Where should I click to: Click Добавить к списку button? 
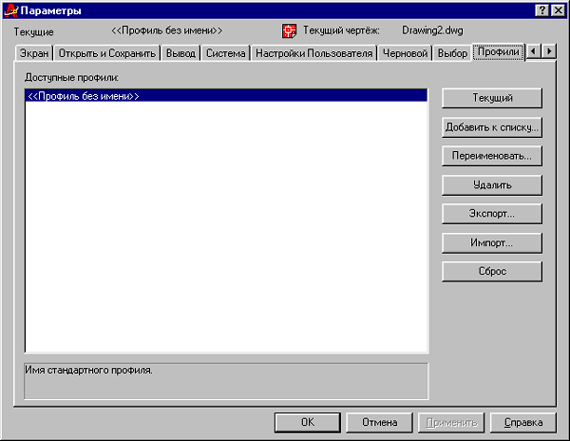[492, 127]
